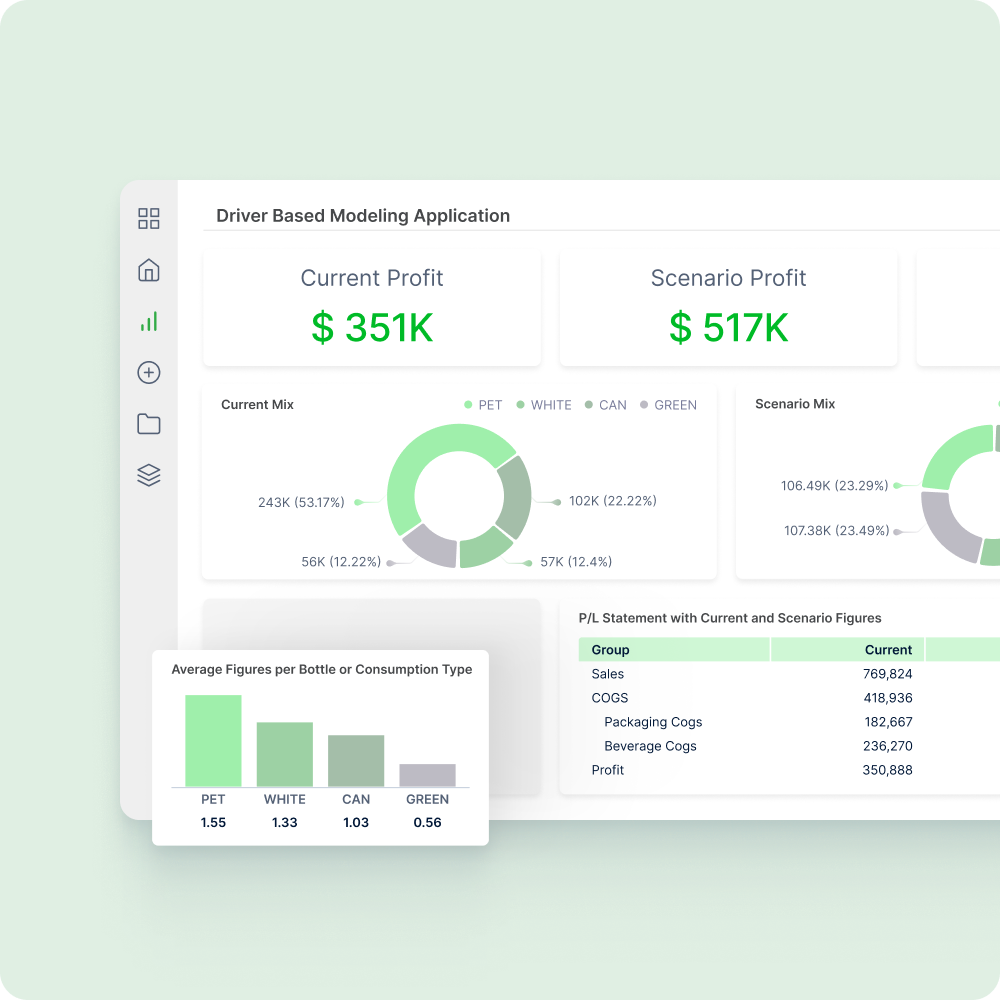Select the Sales row in the table

[x=610, y=673]
